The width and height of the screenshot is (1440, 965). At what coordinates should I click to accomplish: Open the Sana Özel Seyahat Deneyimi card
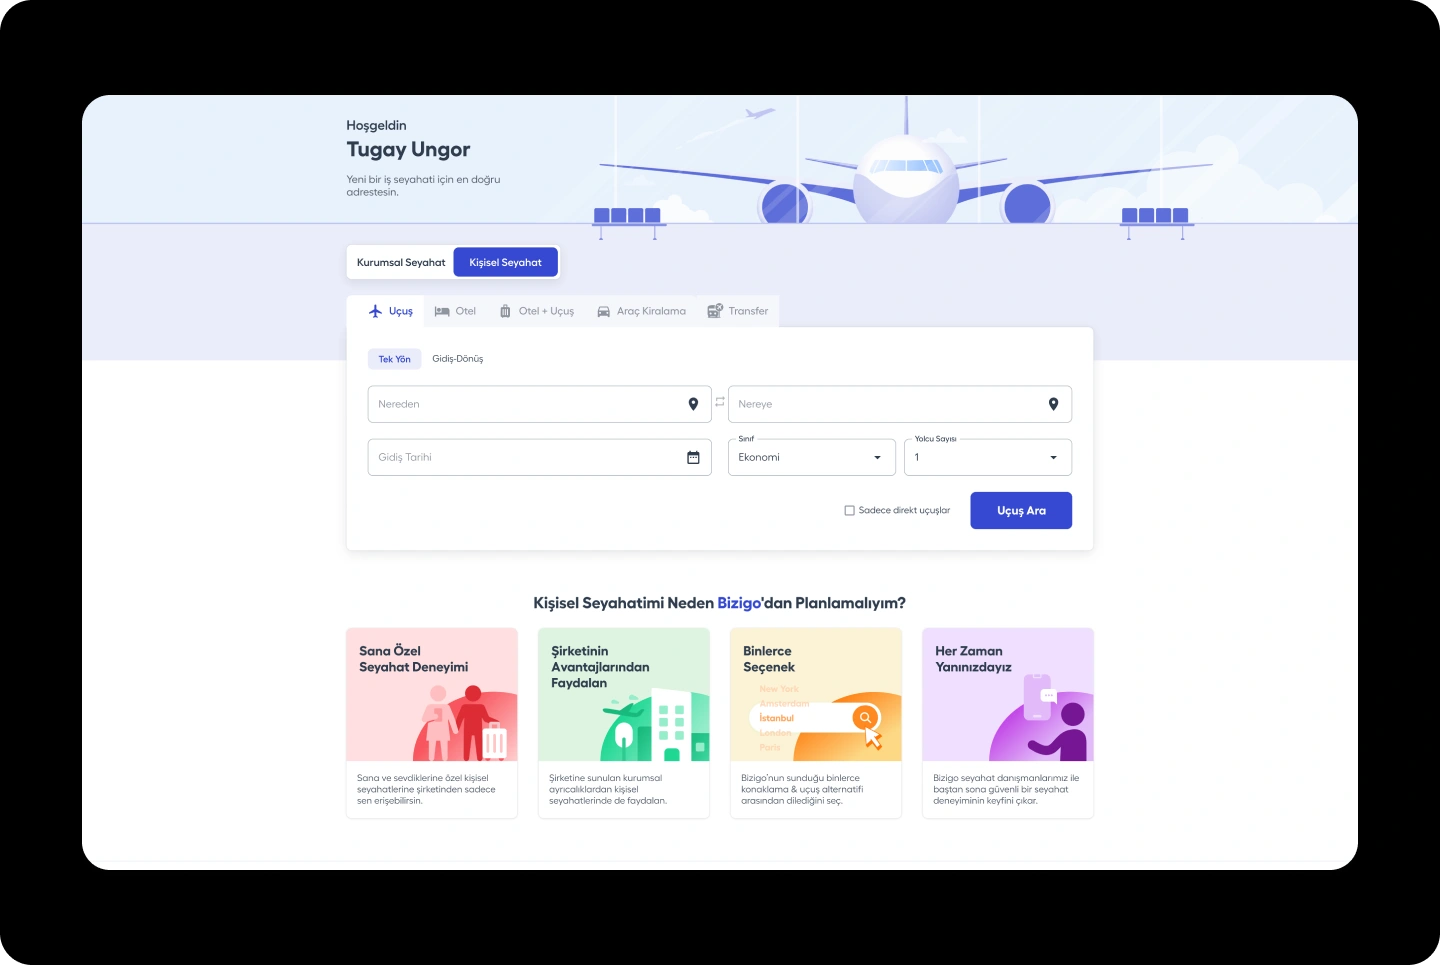tap(432, 723)
